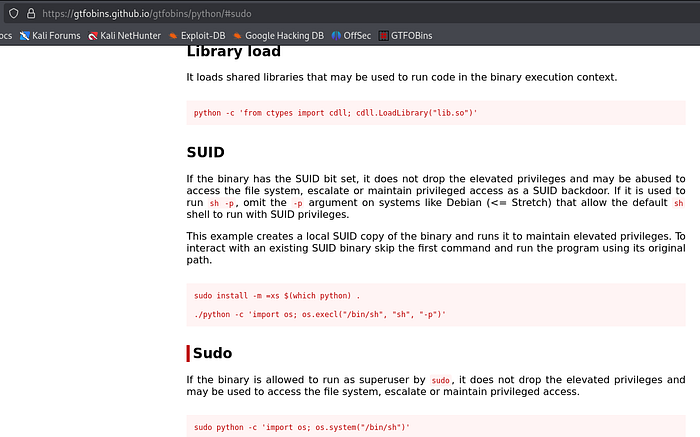The image size is (700, 437).
Task: Click the padlock site security icon
Action: pyautogui.click(x=31, y=13)
